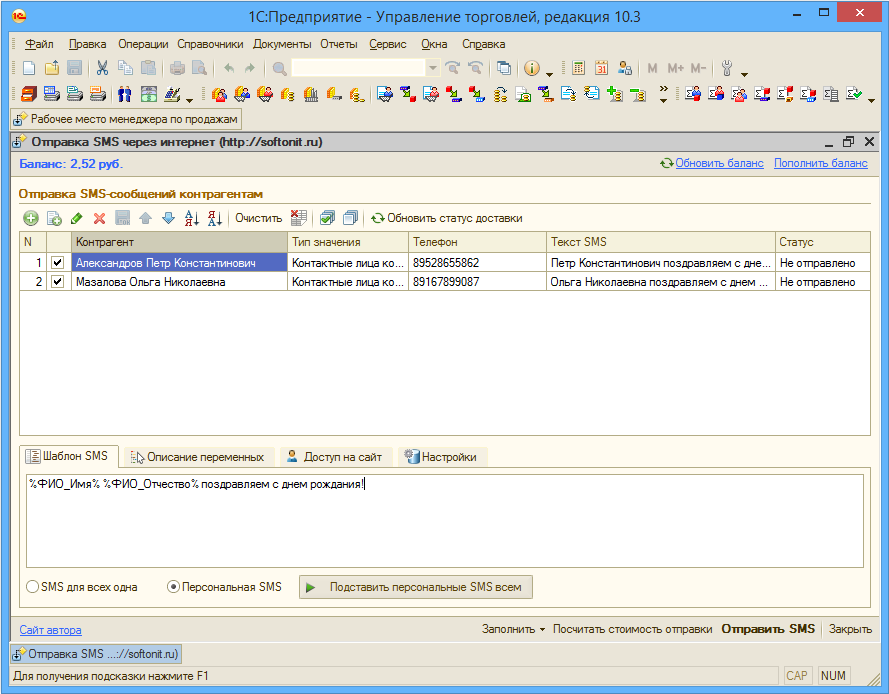
Task: Click the Check all rows icon
Action: pyautogui.click(x=327, y=218)
